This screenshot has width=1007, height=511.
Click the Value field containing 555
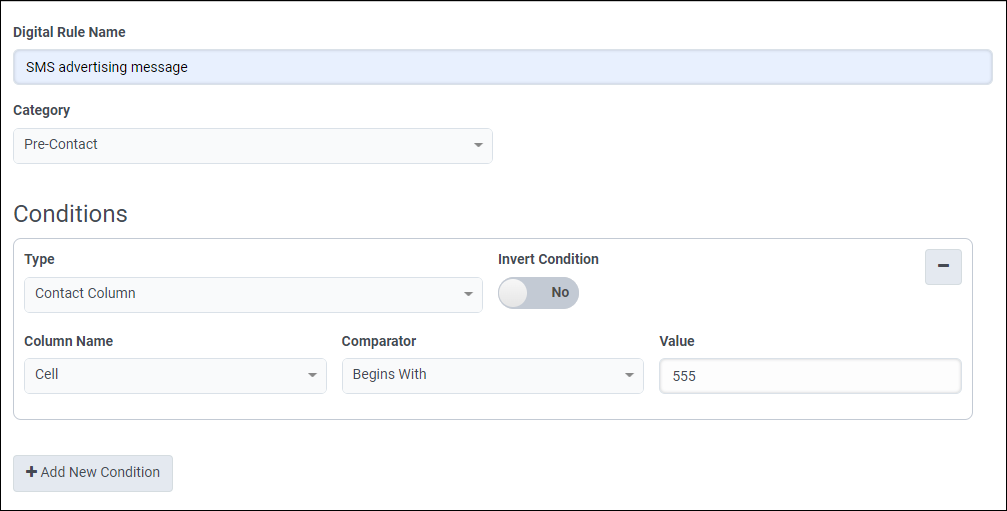(x=810, y=376)
